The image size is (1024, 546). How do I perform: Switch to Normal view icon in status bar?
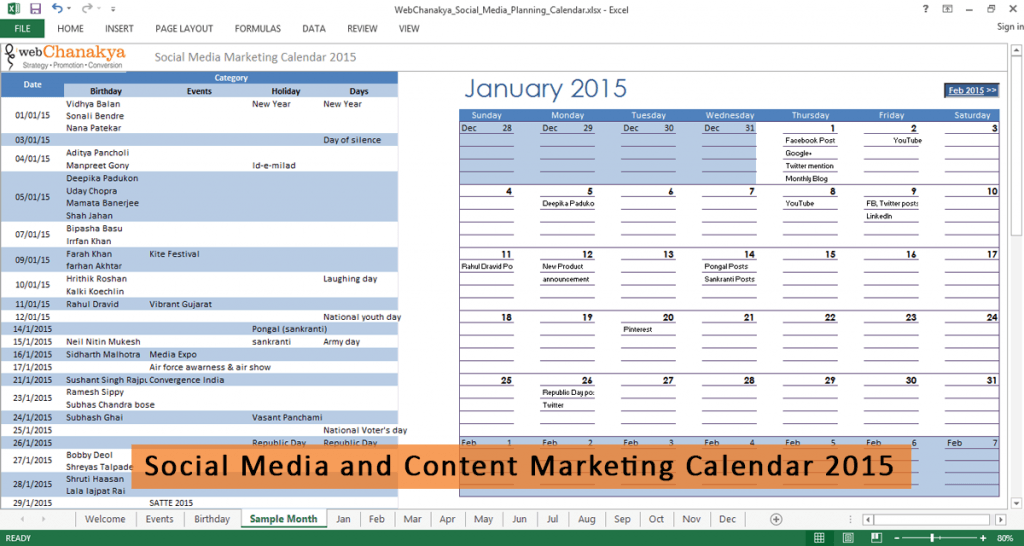[x=819, y=538]
